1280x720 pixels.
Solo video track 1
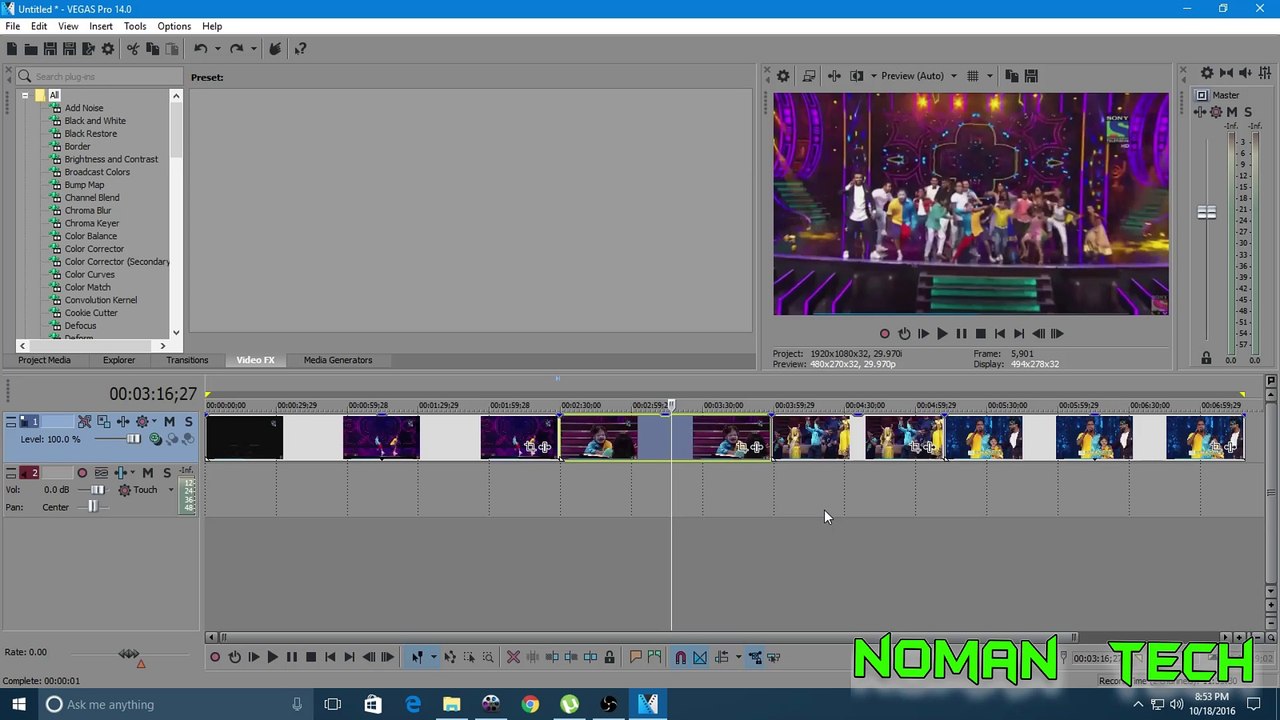point(188,422)
